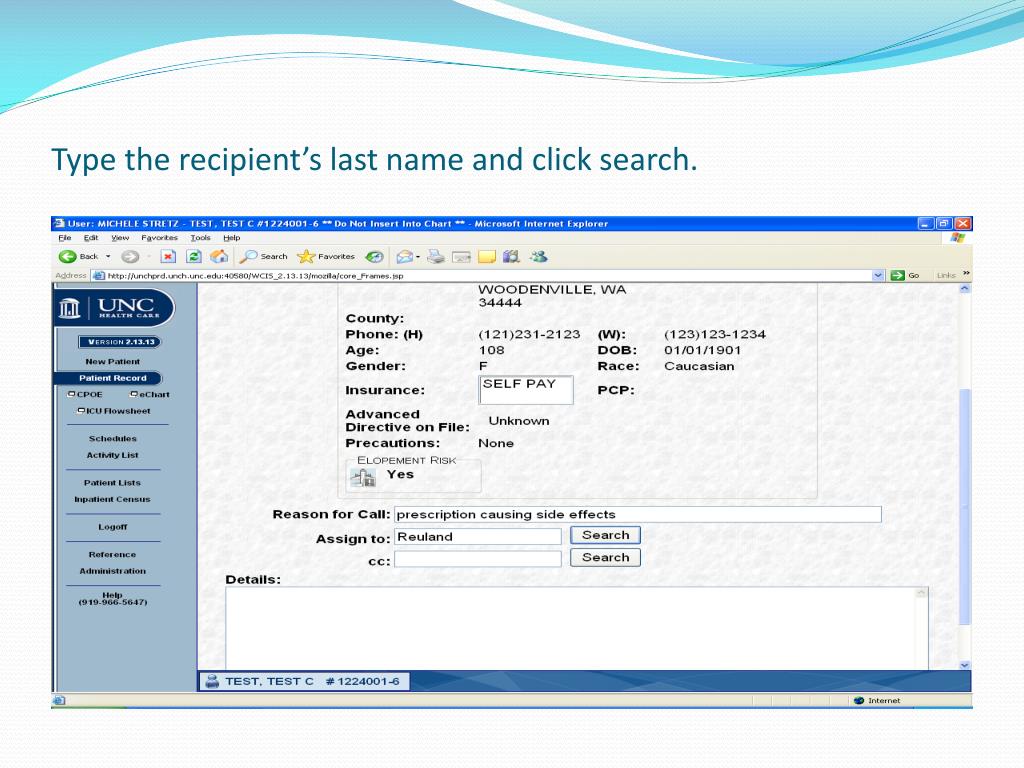1024x768 pixels.
Task: Expand the Links toolbar chevron
Action: (967, 274)
